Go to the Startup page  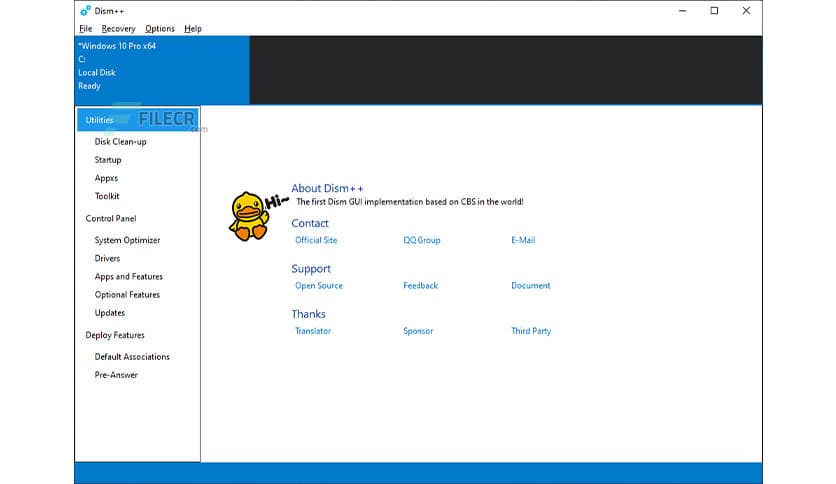pos(108,160)
